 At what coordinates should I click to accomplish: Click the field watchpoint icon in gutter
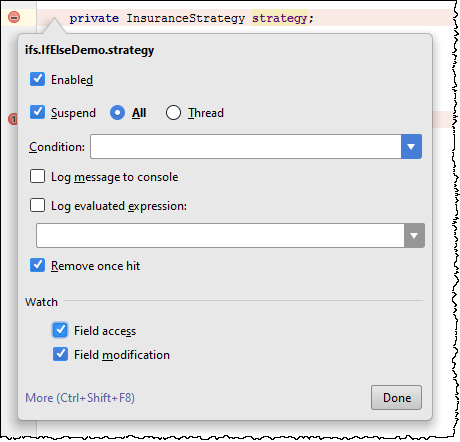coord(14,17)
